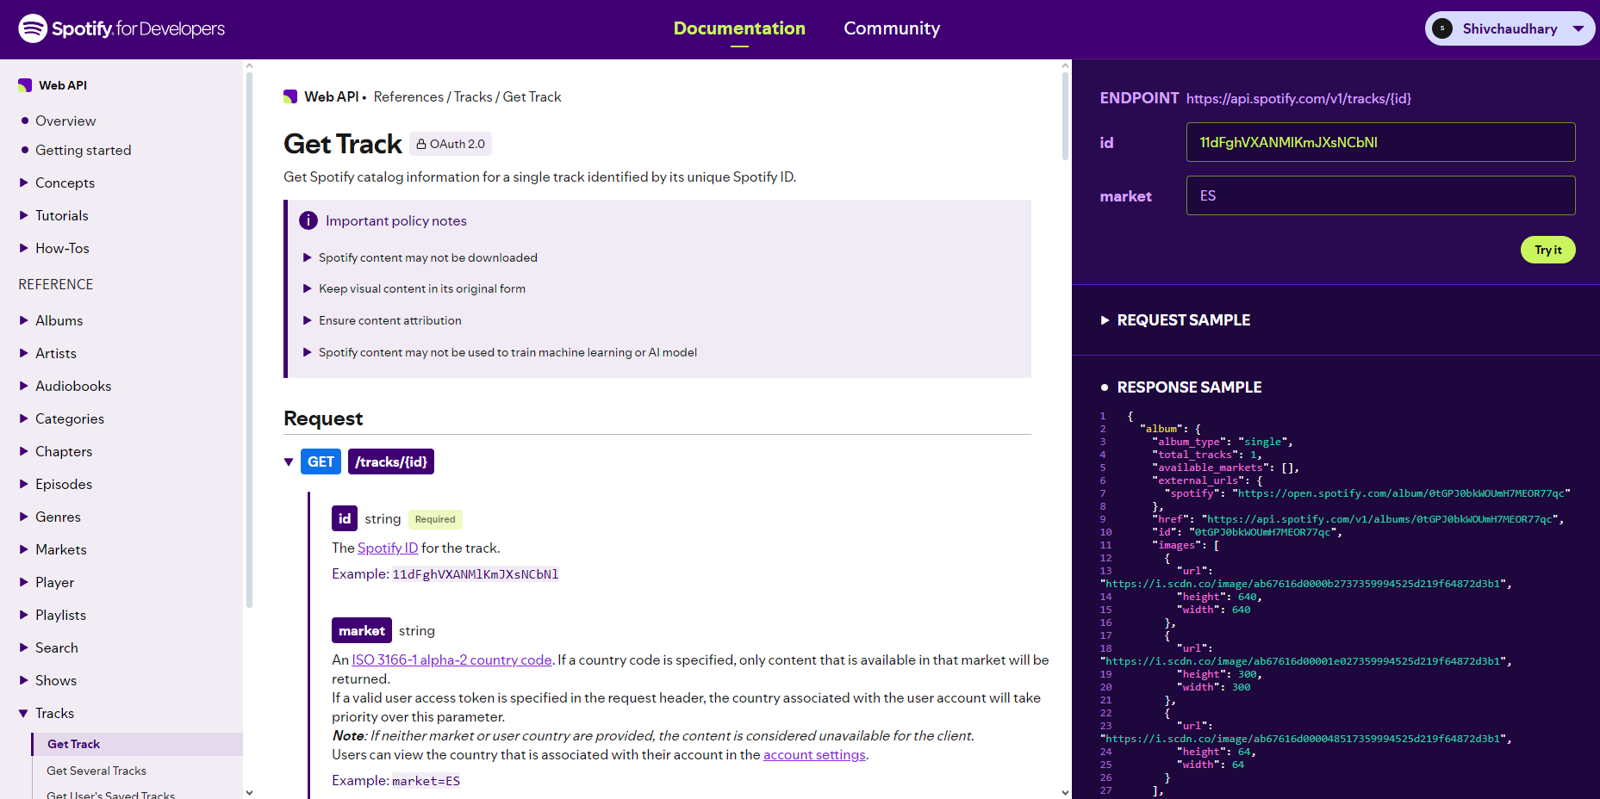Screen dimensions: 1600x799
Task: Expand the Categories reference section
Action: pyautogui.click(x=61, y=419)
